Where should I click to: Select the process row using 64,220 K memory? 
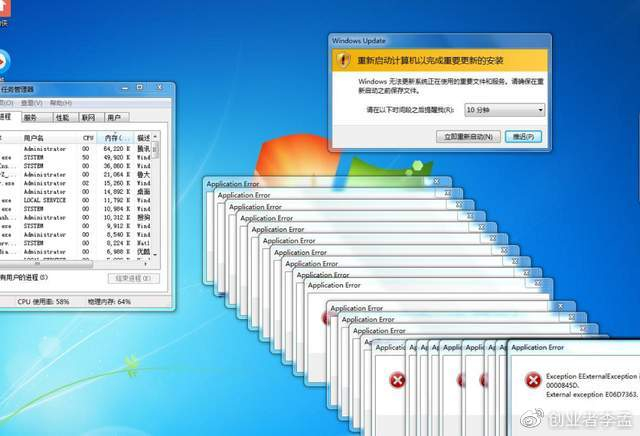76,149
